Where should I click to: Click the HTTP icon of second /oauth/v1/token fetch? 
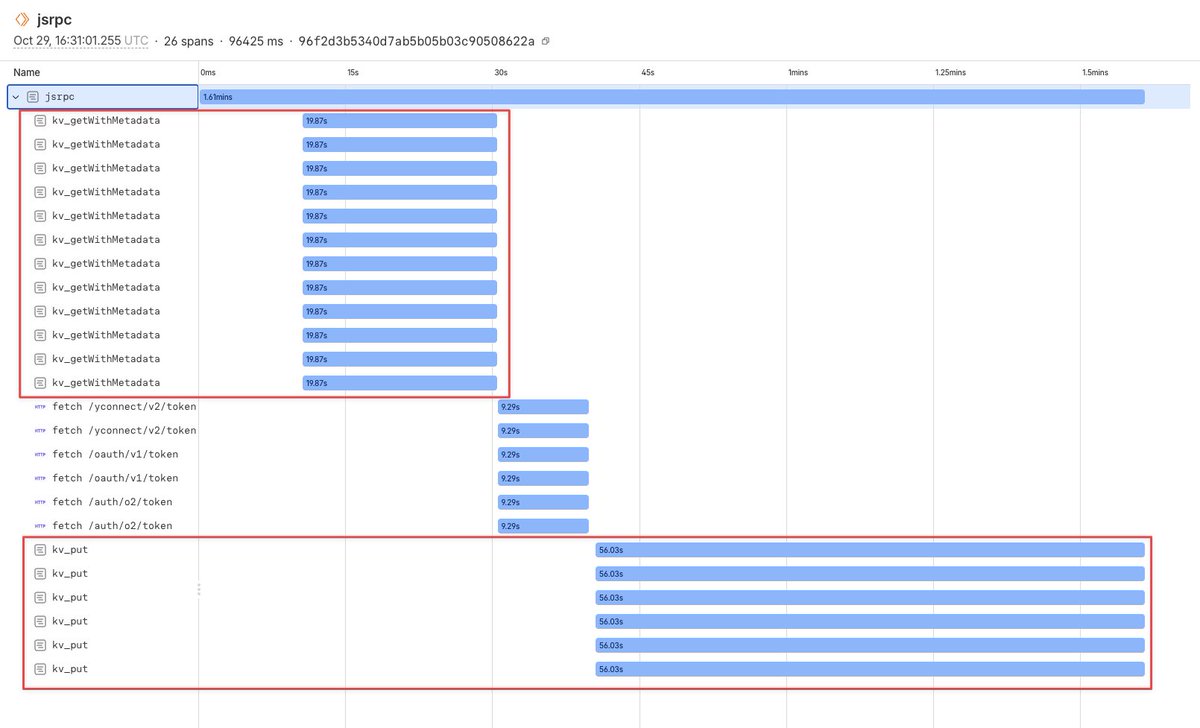[40, 478]
